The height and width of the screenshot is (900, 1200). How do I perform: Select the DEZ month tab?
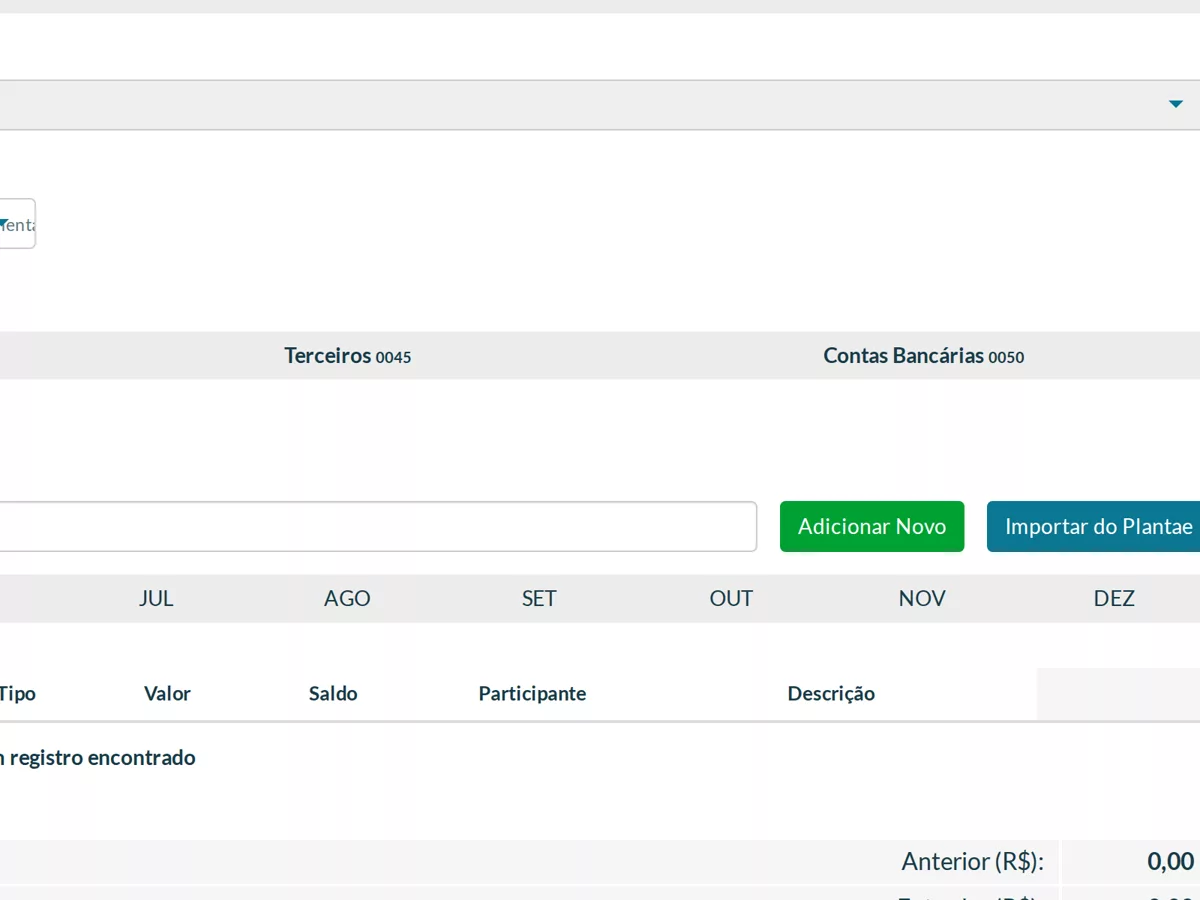pos(1114,598)
